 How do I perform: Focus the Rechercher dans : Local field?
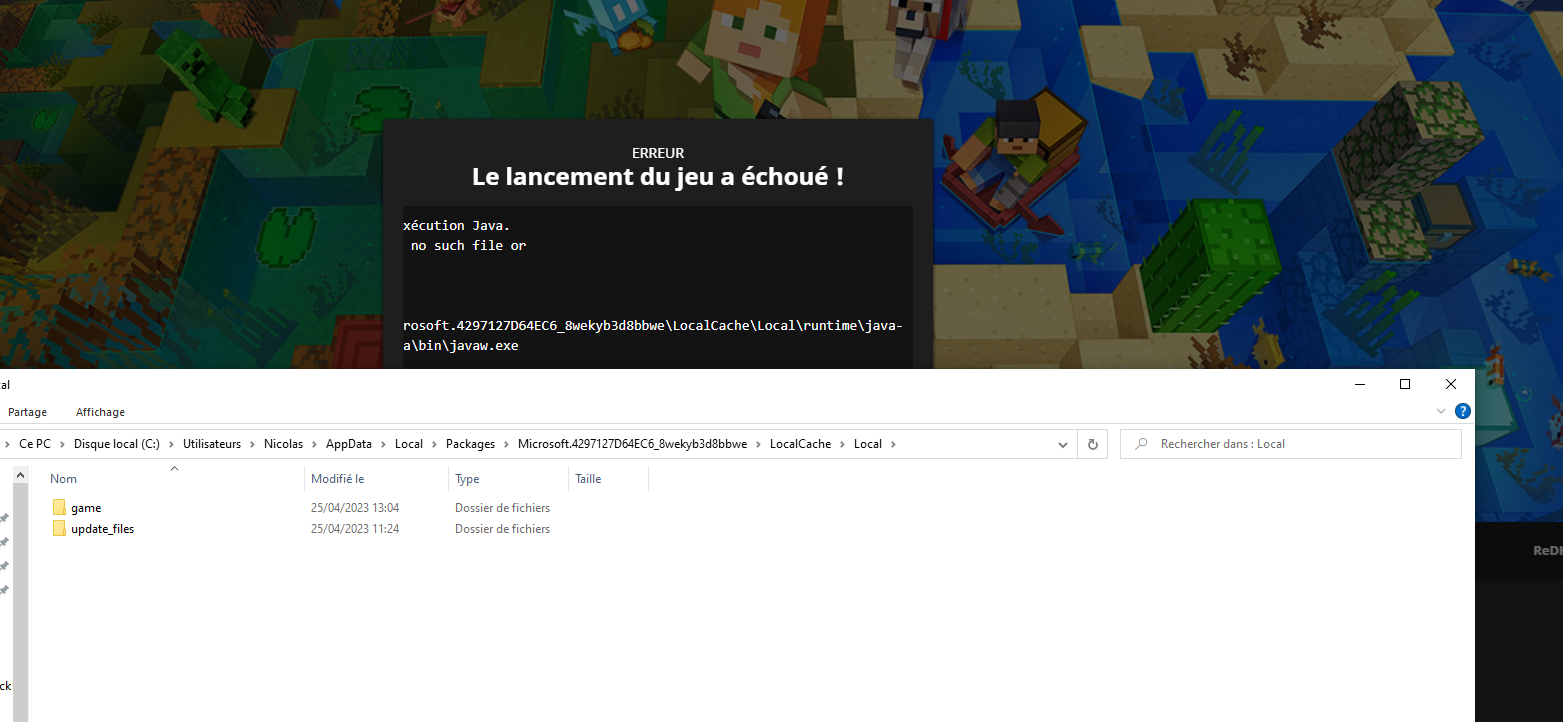point(1291,444)
